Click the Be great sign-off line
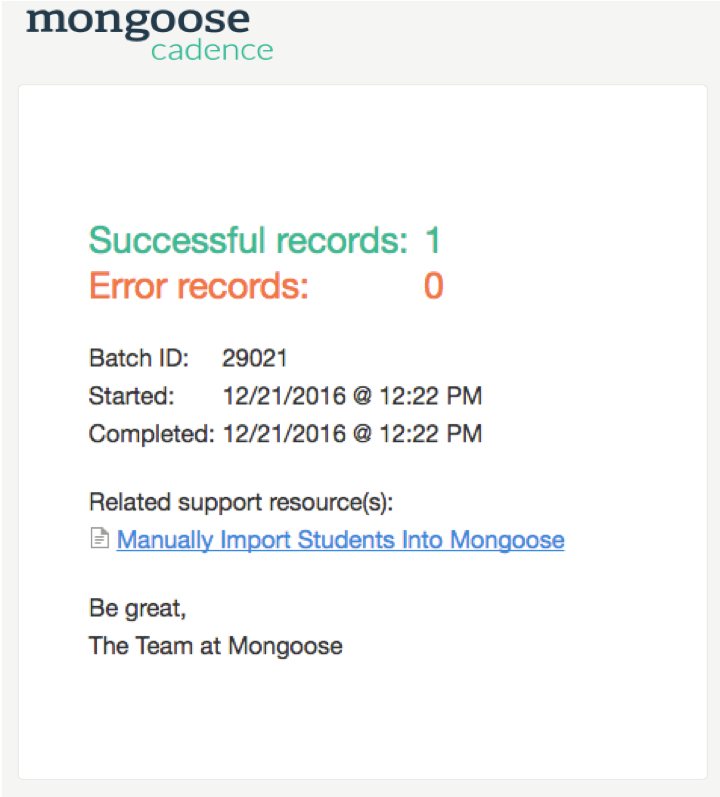720x797 pixels. pos(137,608)
